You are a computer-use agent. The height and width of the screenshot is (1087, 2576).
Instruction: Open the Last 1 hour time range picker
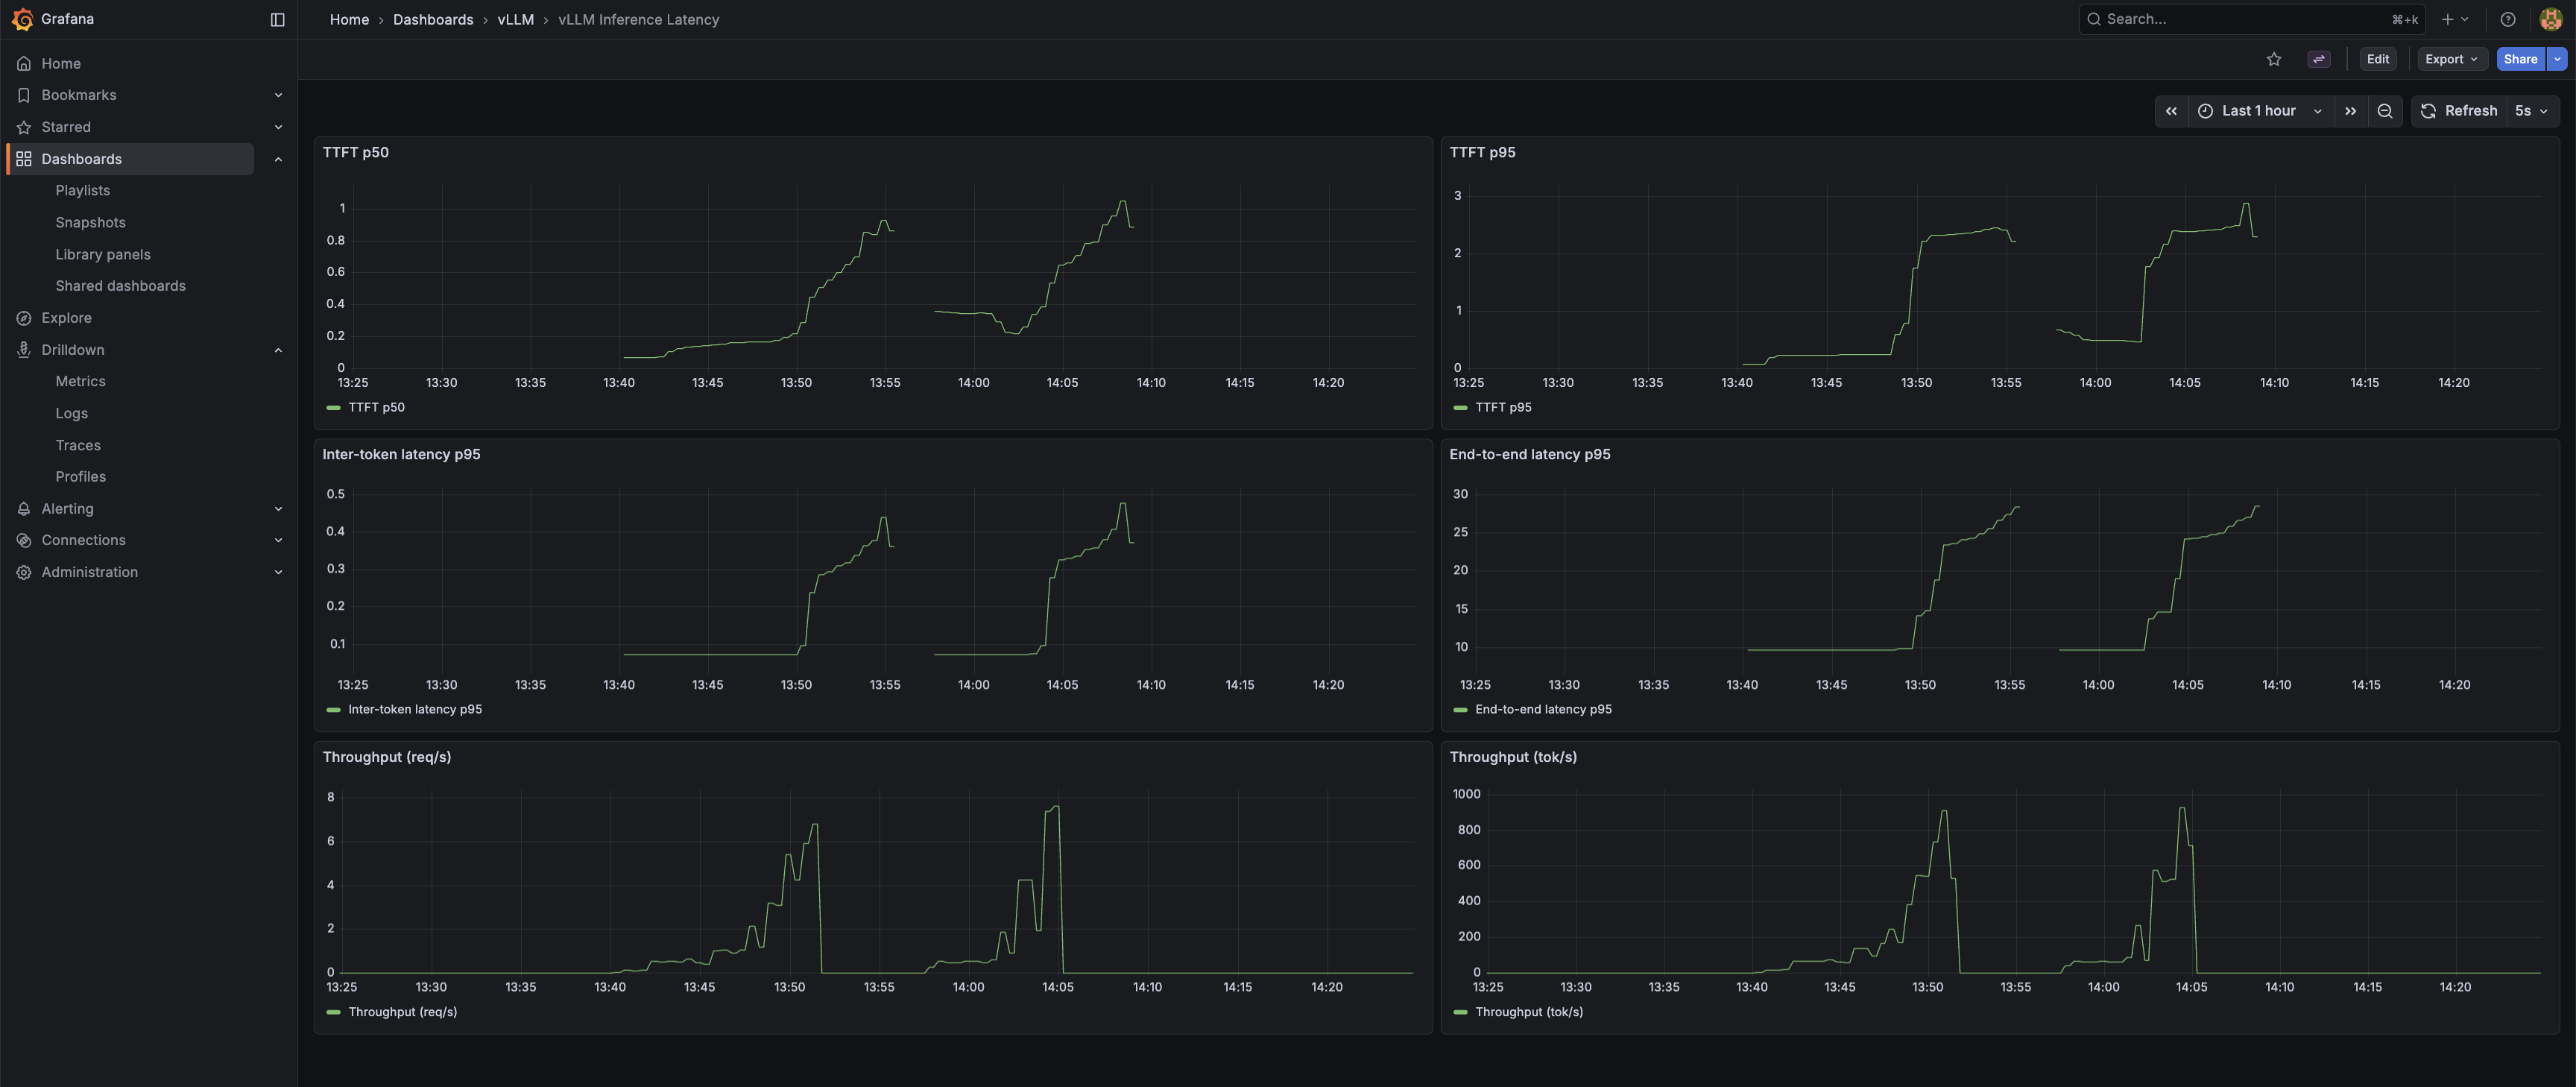pos(2259,111)
